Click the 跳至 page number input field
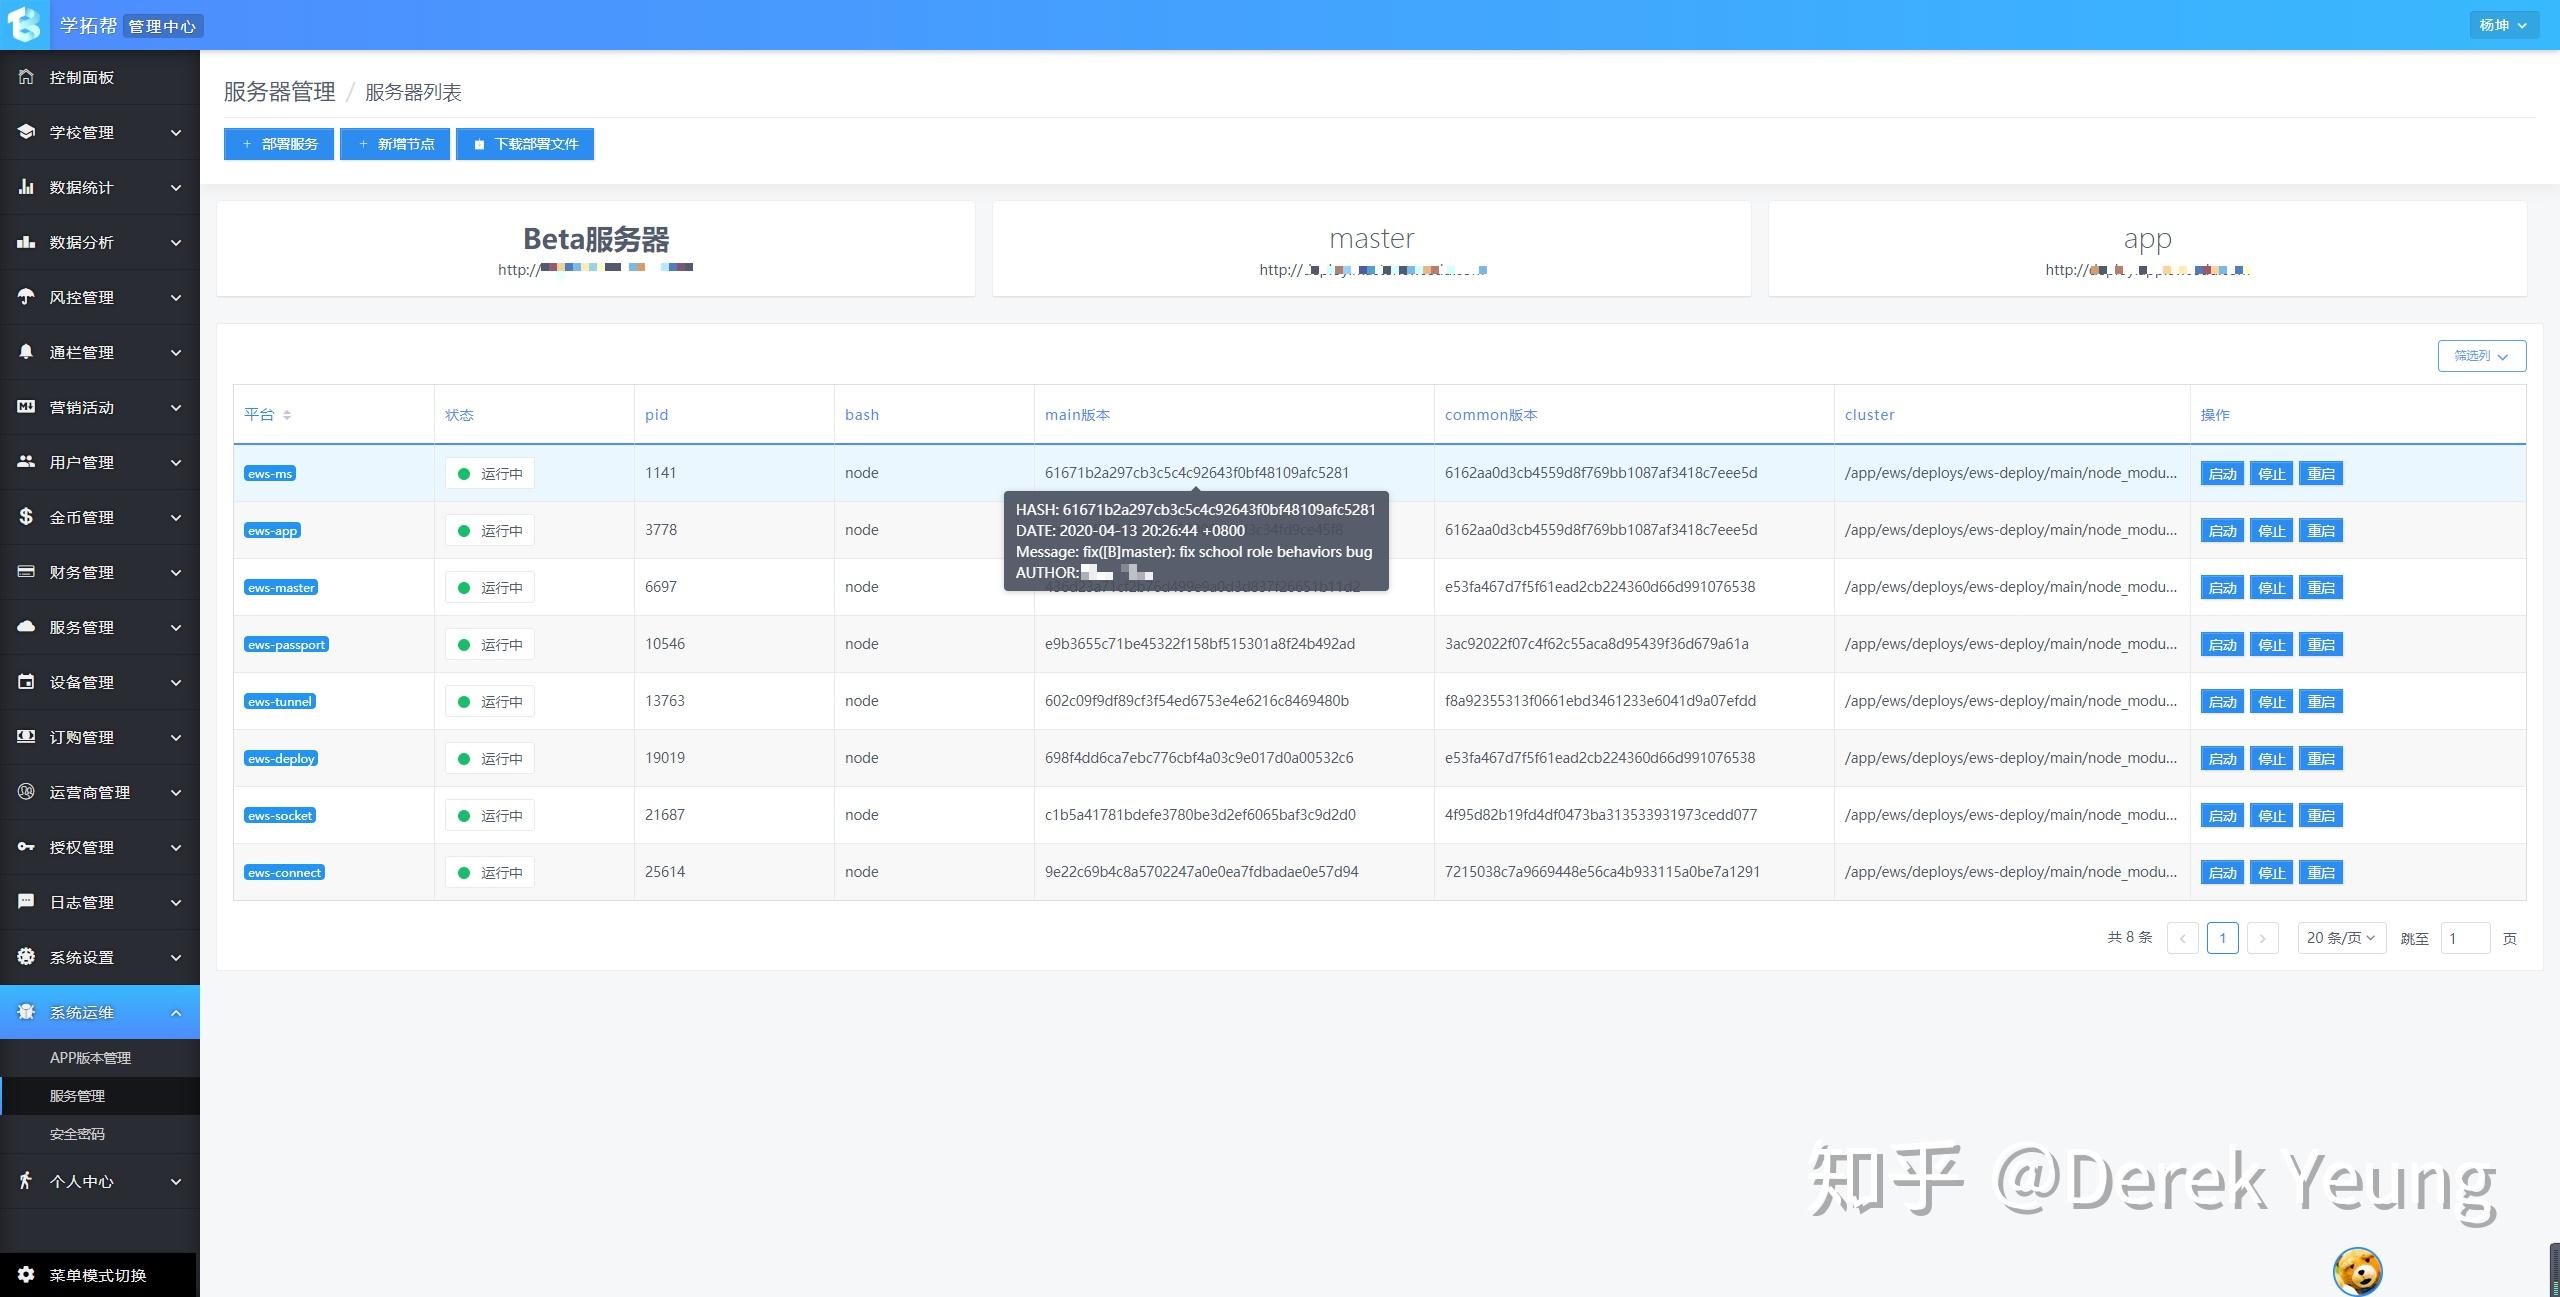The height and width of the screenshot is (1297, 2560). point(2464,938)
